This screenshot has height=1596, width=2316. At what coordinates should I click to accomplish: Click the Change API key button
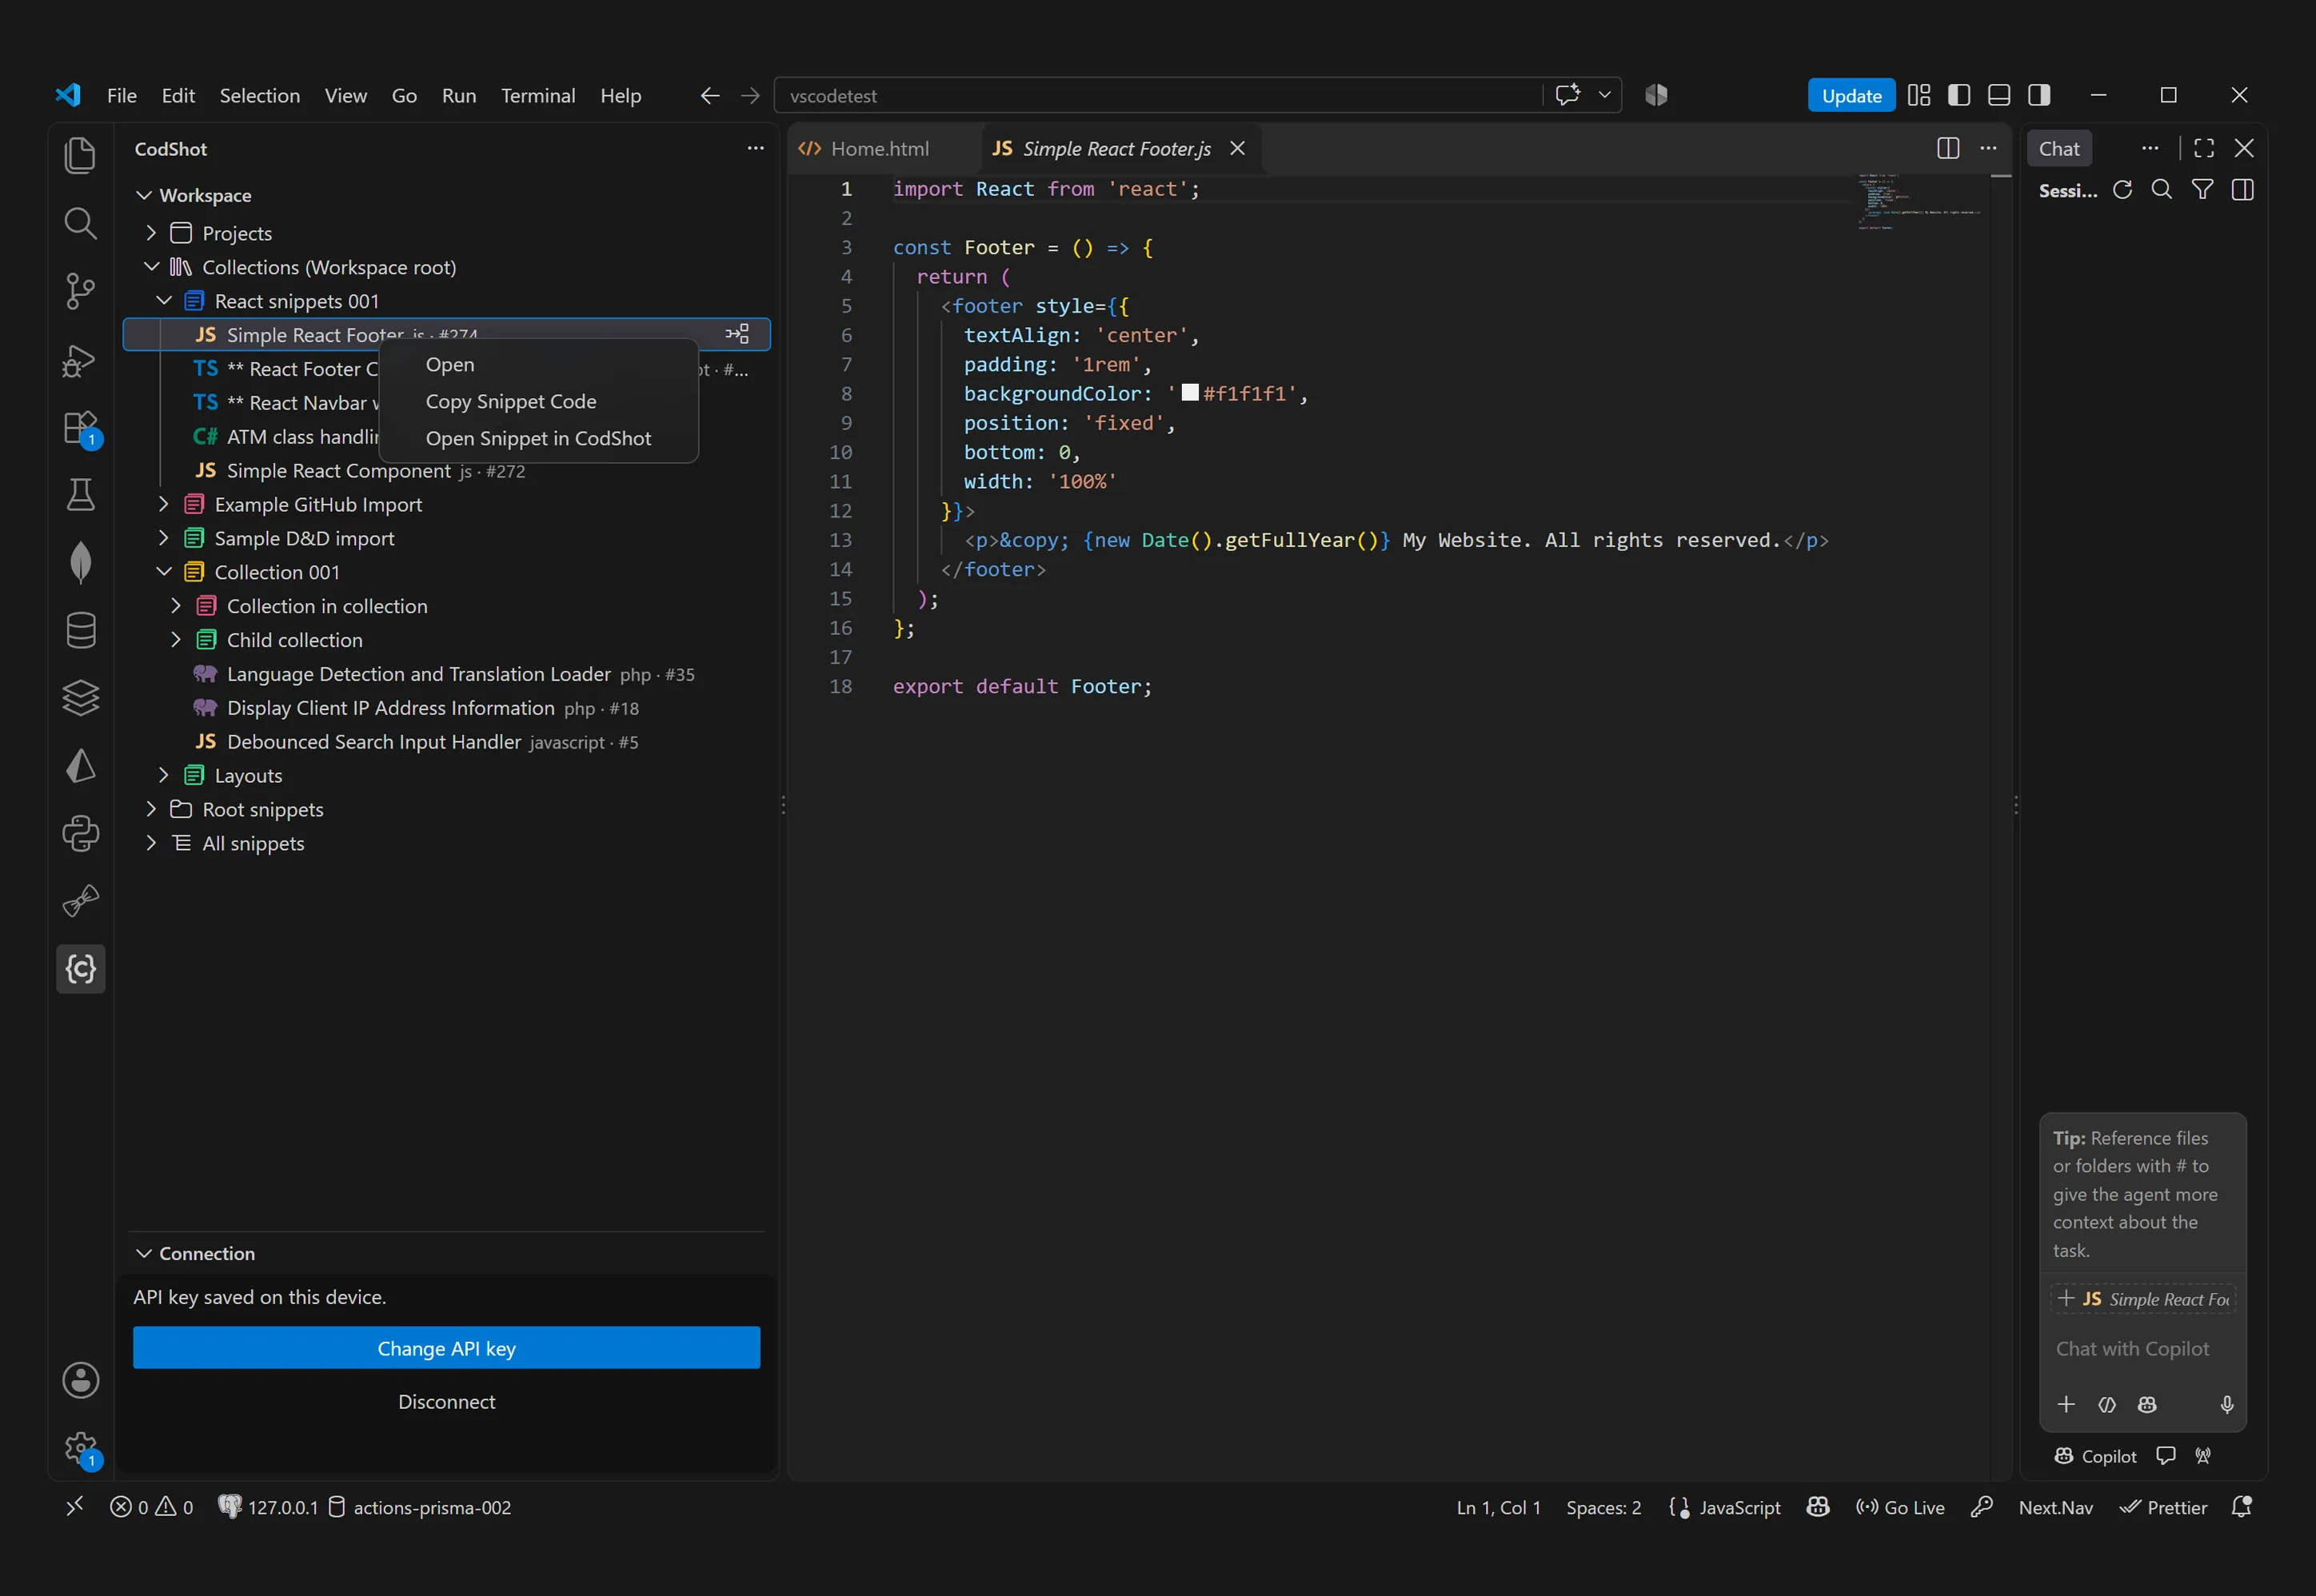click(x=446, y=1348)
